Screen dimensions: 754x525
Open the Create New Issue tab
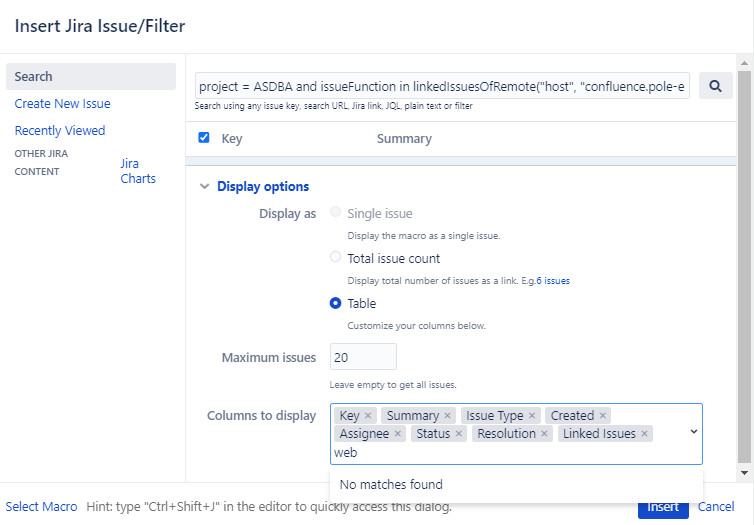coord(63,103)
